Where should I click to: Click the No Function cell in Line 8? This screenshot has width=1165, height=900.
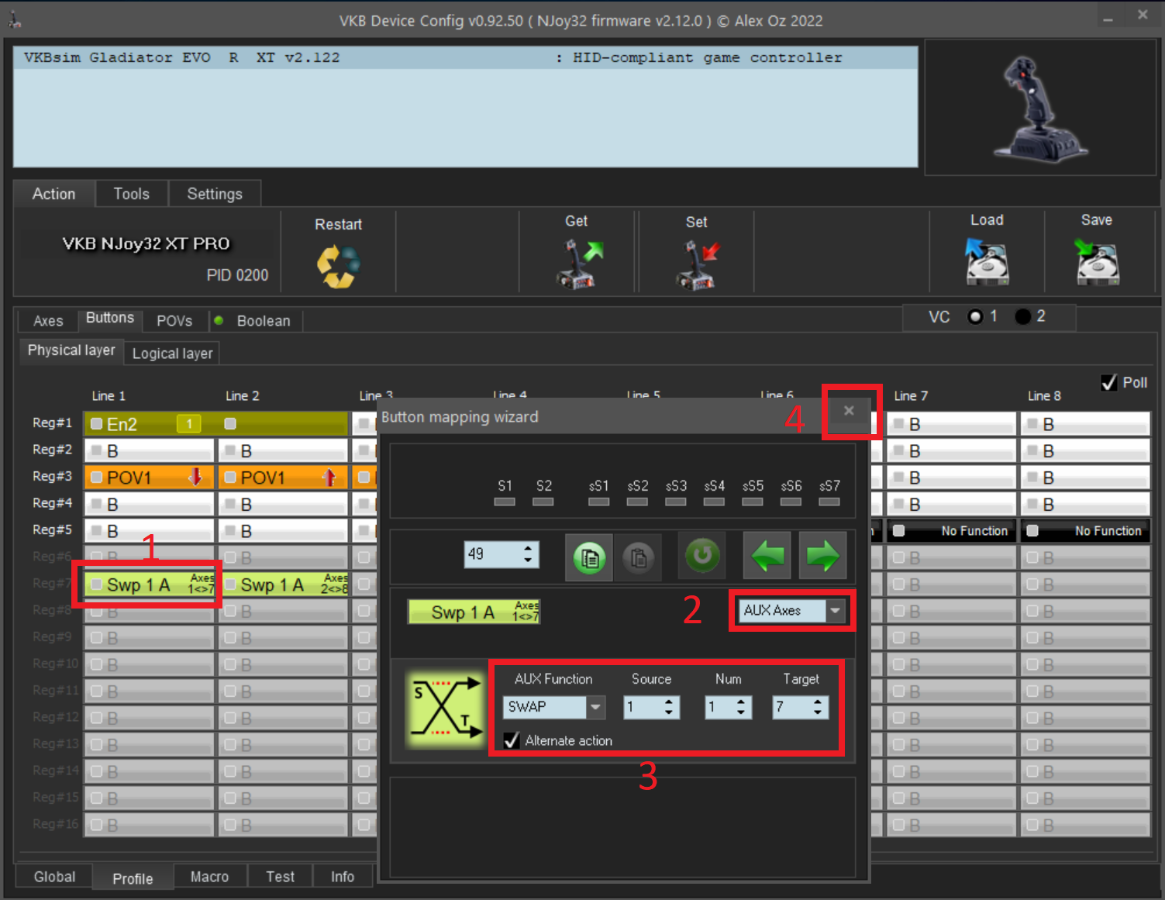point(1086,531)
